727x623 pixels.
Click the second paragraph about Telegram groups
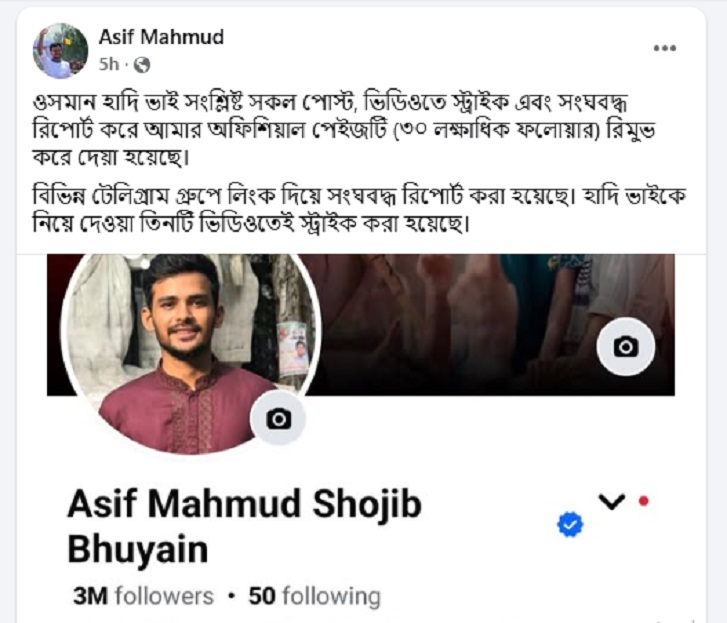point(359,210)
